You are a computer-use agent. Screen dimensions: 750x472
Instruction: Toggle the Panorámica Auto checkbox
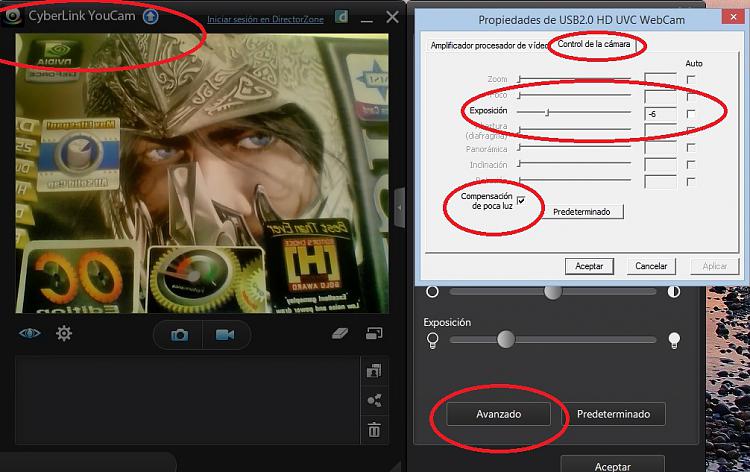pos(691,148)
